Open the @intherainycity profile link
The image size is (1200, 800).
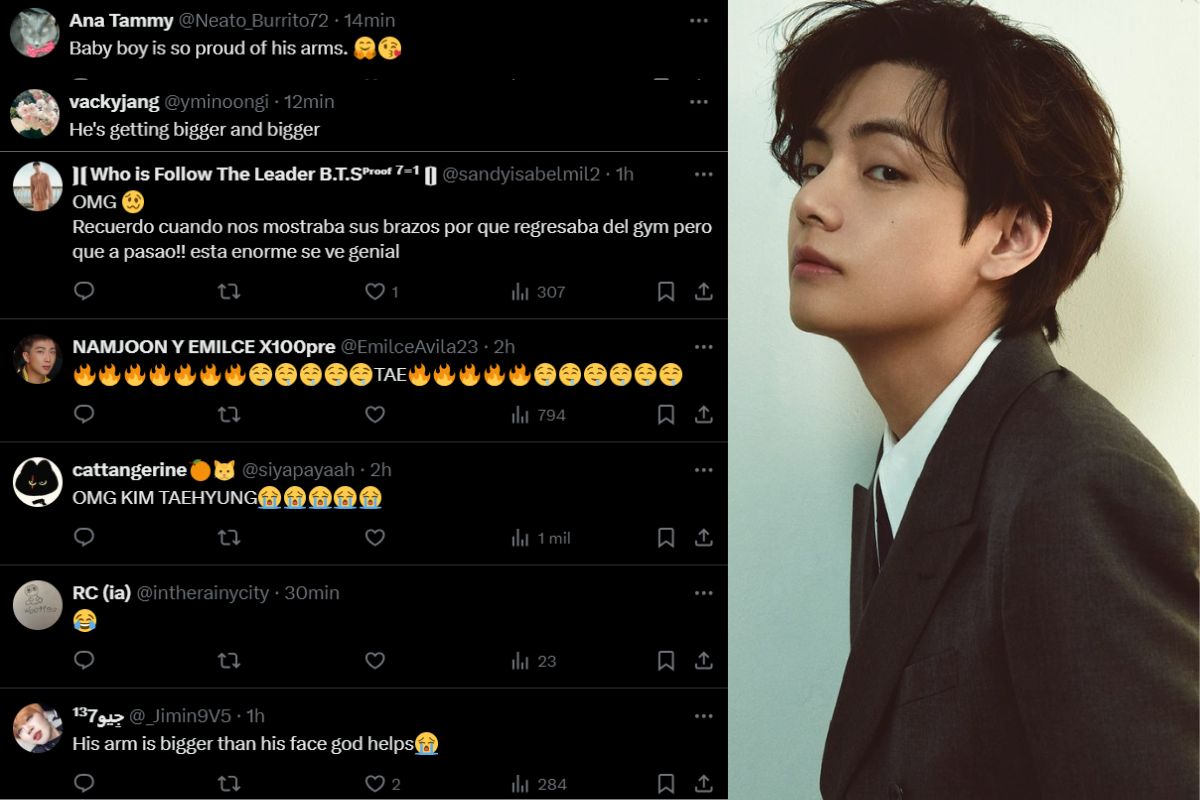click(203, 593)
